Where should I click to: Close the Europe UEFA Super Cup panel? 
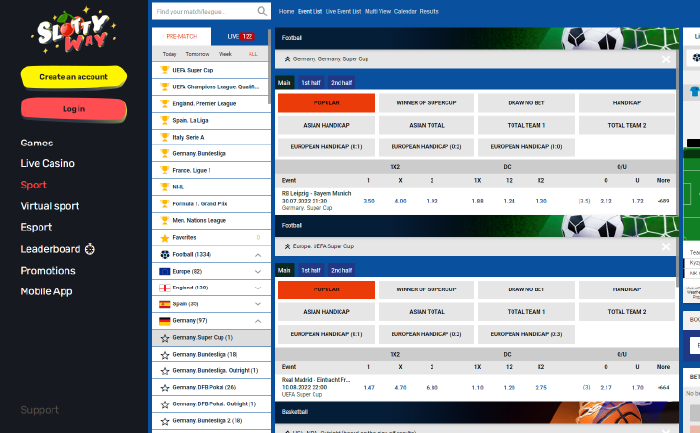pyautogui.click(x=666, y=246)
